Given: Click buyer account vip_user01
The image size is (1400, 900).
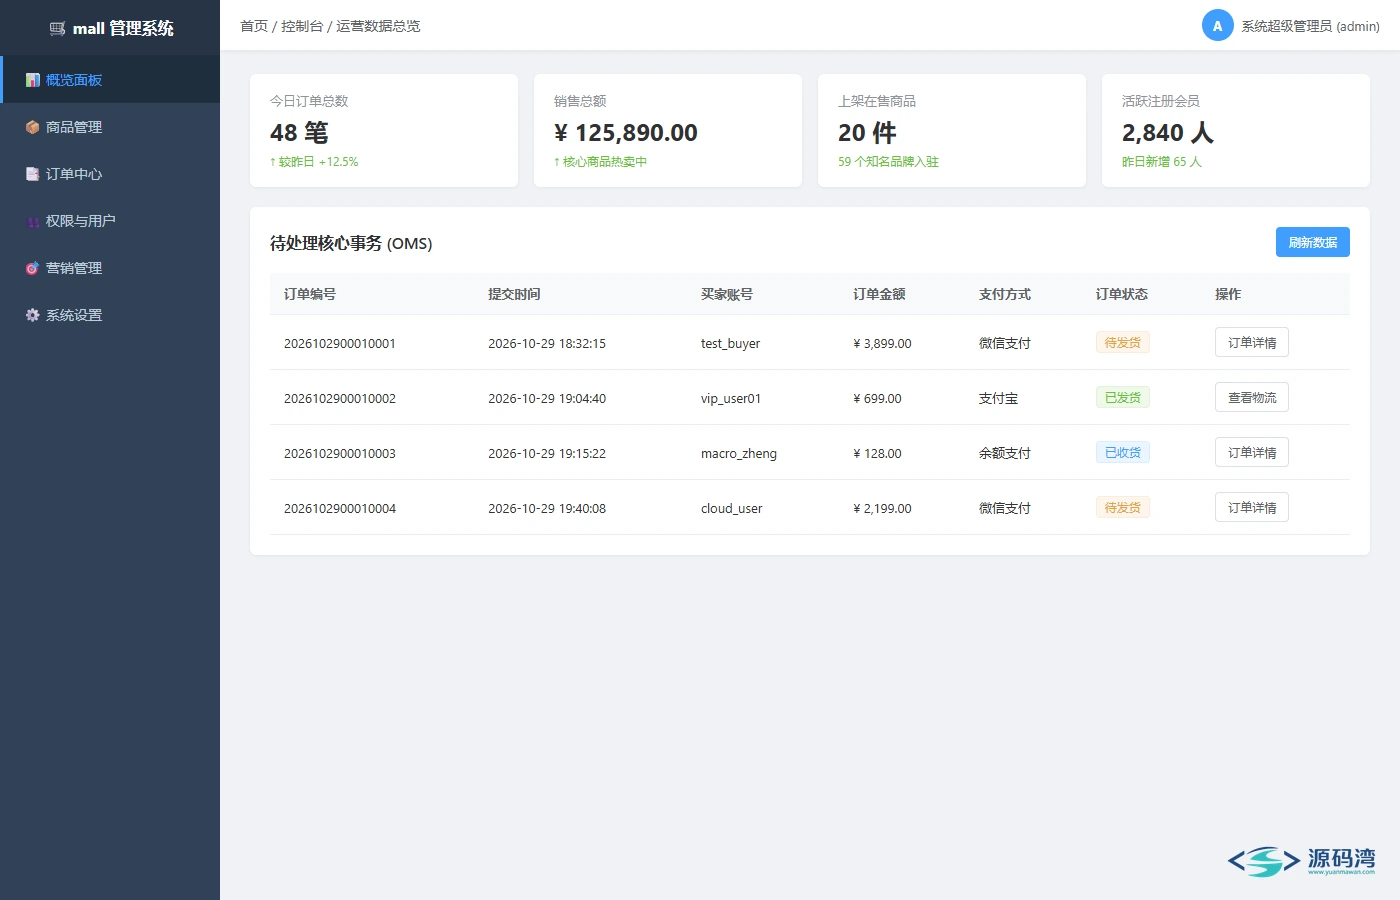Looking at the screenshot, I should (x=731, y=398).
